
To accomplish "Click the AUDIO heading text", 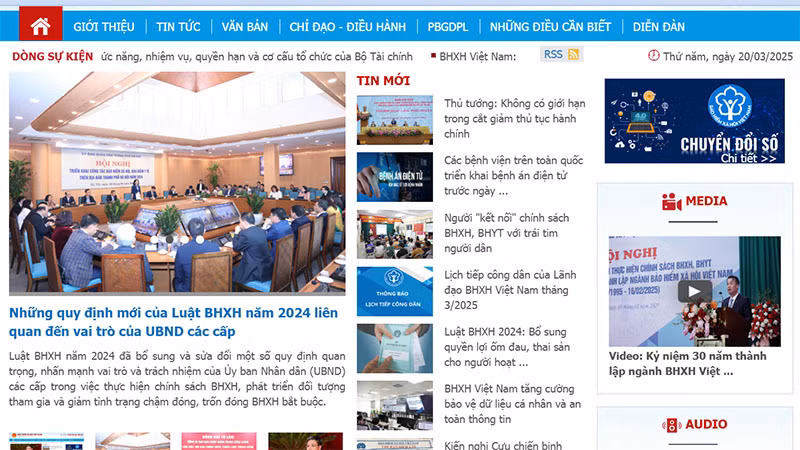I will pyautogui.click(x=706, y=424).
